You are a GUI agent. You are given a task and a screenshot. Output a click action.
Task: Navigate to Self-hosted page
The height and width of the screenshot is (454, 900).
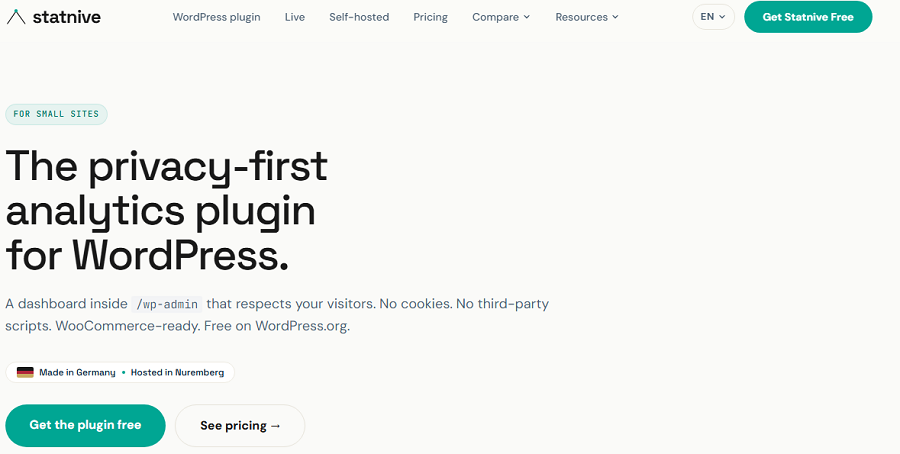(x=359, y=17)
